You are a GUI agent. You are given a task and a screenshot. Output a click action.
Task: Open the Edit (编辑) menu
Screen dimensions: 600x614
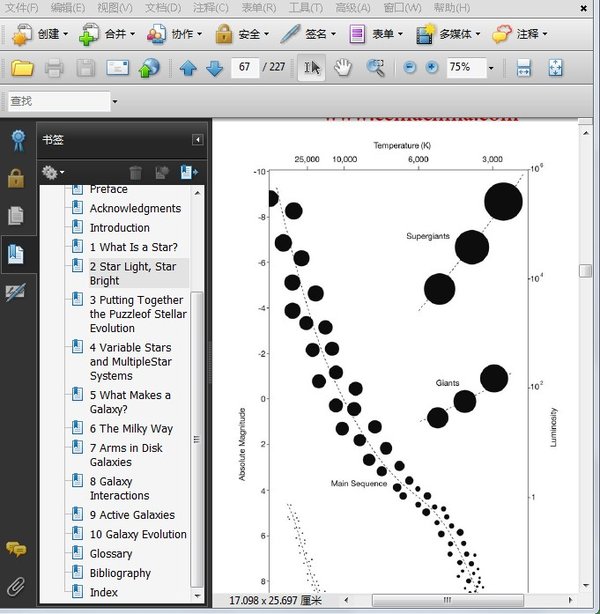pyautogui.click(x=68, y=7)
